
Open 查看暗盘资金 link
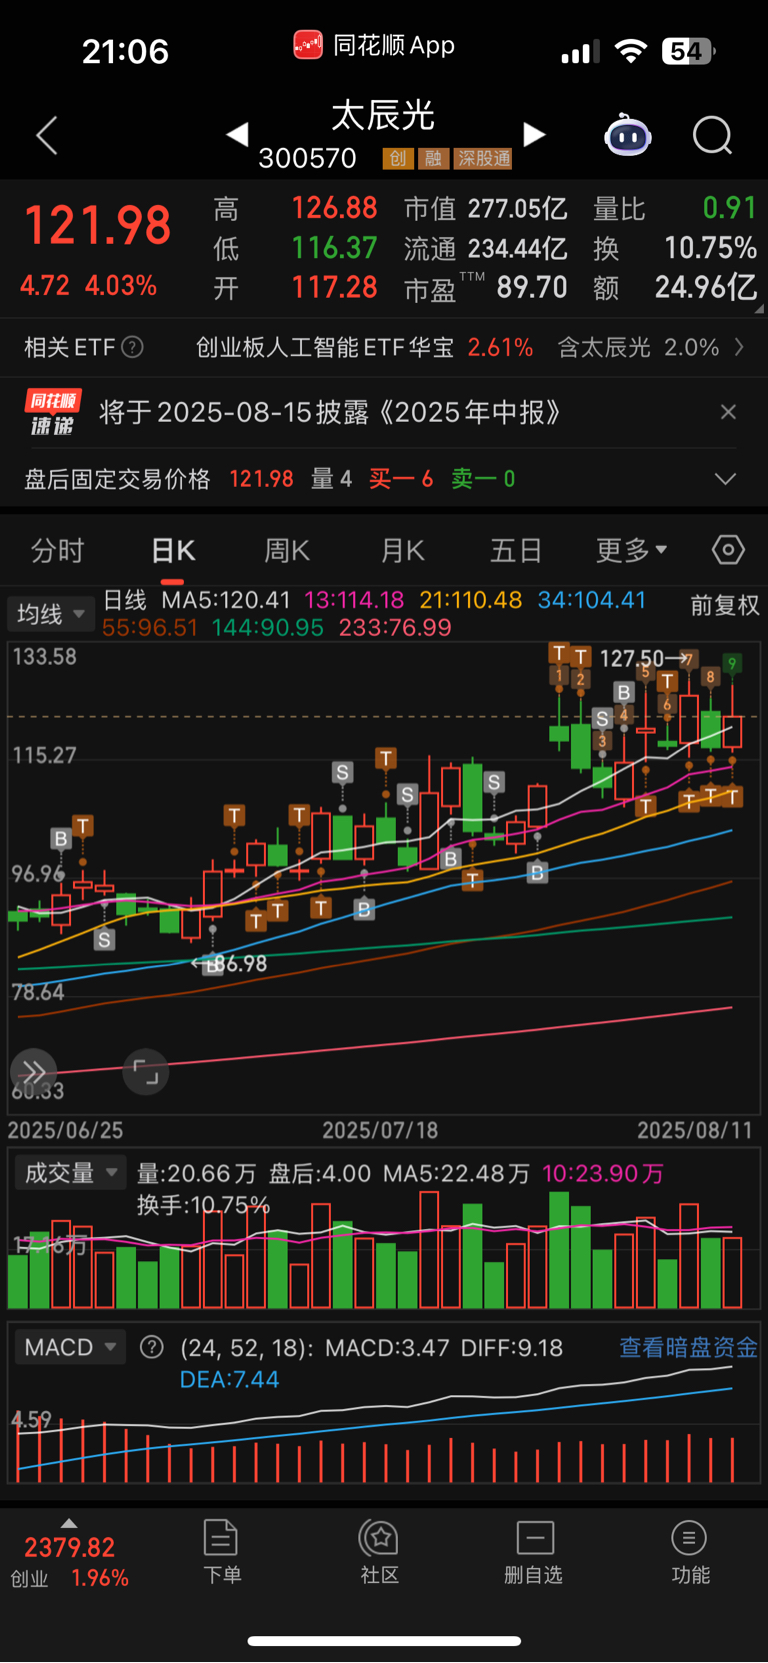(688, 1347)
